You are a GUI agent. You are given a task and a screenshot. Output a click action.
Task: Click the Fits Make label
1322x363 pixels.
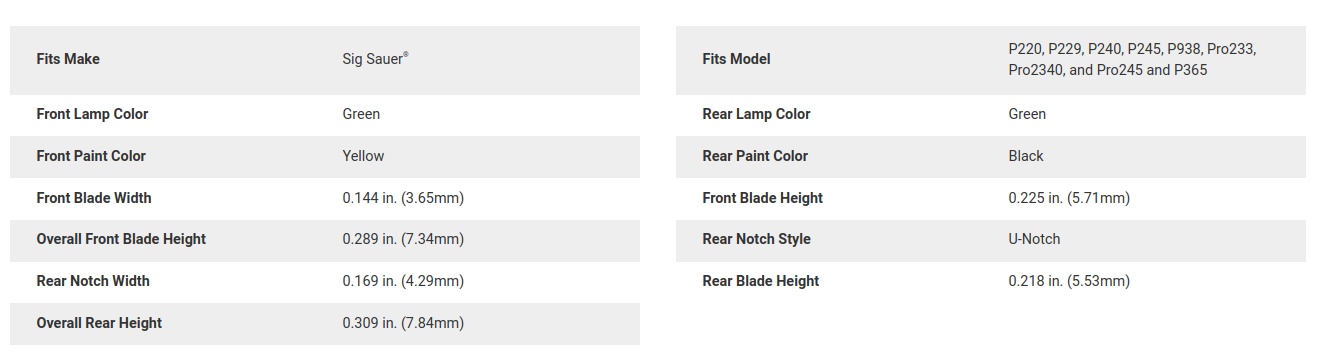(x=68, y=59)
